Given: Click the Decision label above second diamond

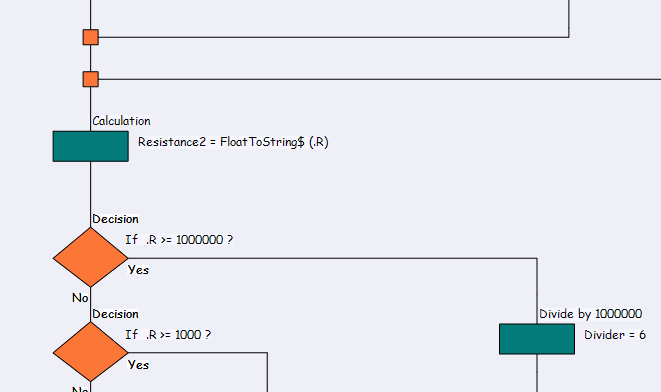Looking at the screenshot, I should 116,314.
